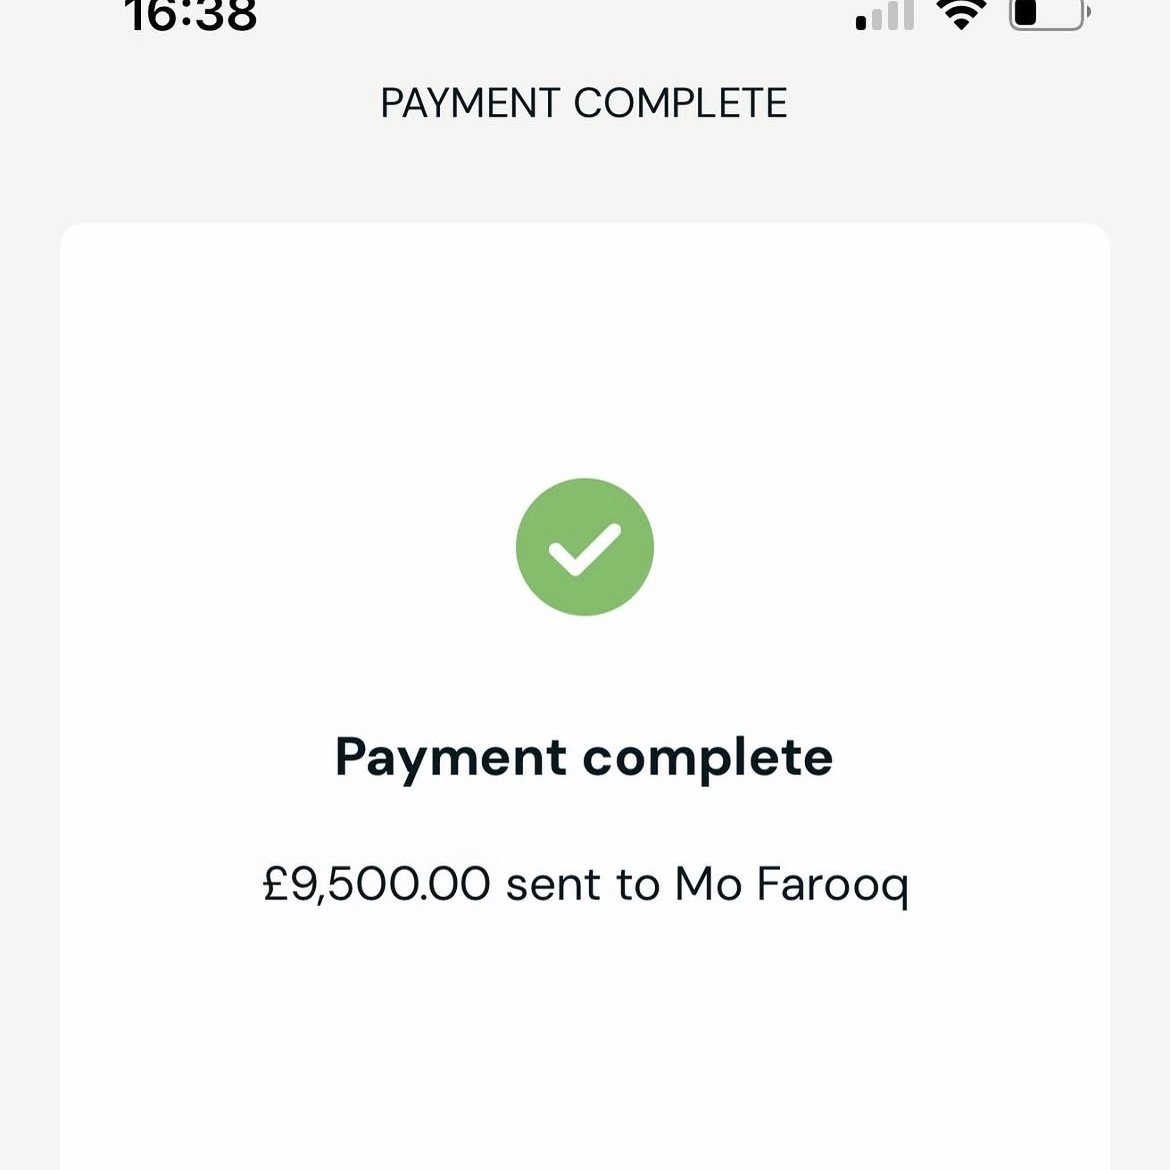Tap the pound sign of the amount
1170x1170 pixels.
tap(276, 884)
